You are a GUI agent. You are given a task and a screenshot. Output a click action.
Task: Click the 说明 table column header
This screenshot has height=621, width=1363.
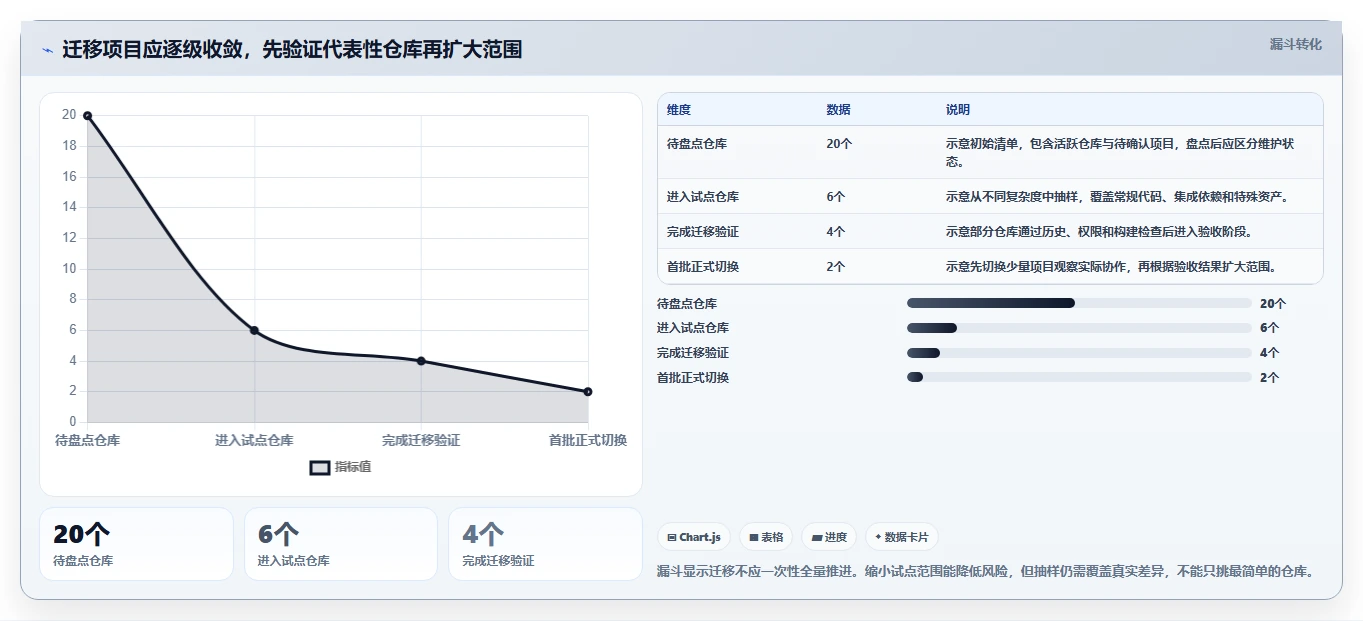958,110
